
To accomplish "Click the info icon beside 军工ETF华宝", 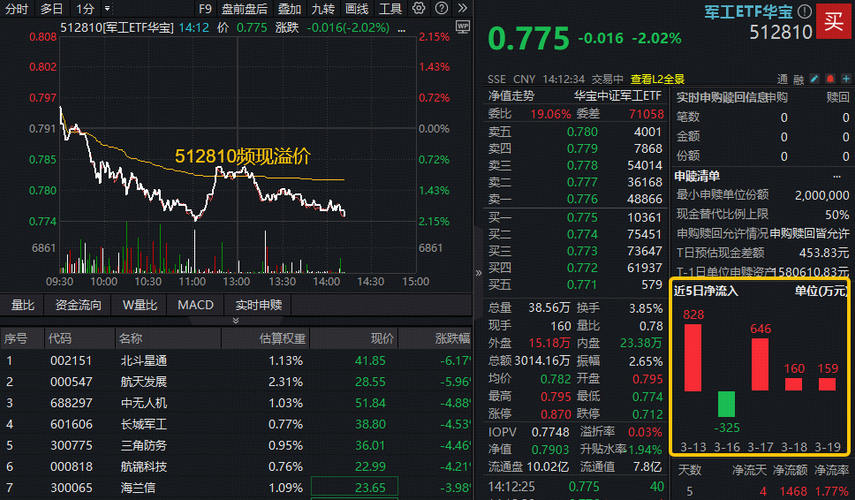I will [804, 11].
